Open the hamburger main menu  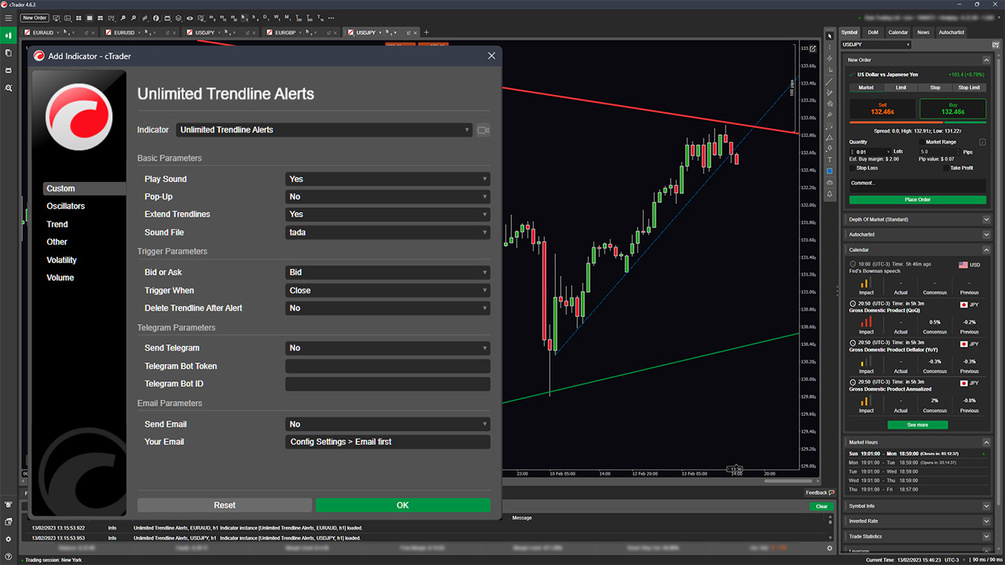8,18
